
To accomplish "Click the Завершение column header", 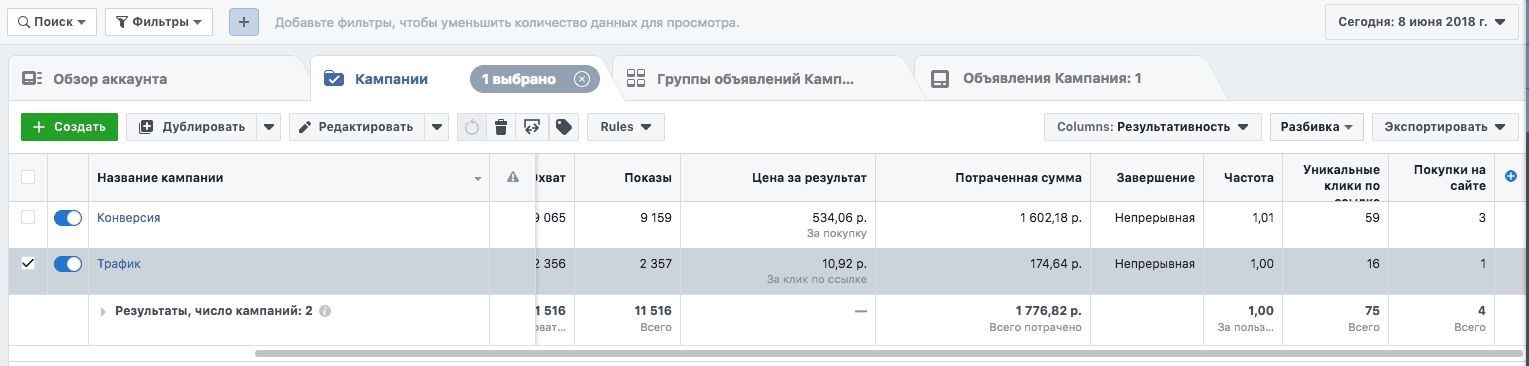I will pos(1147,177).
